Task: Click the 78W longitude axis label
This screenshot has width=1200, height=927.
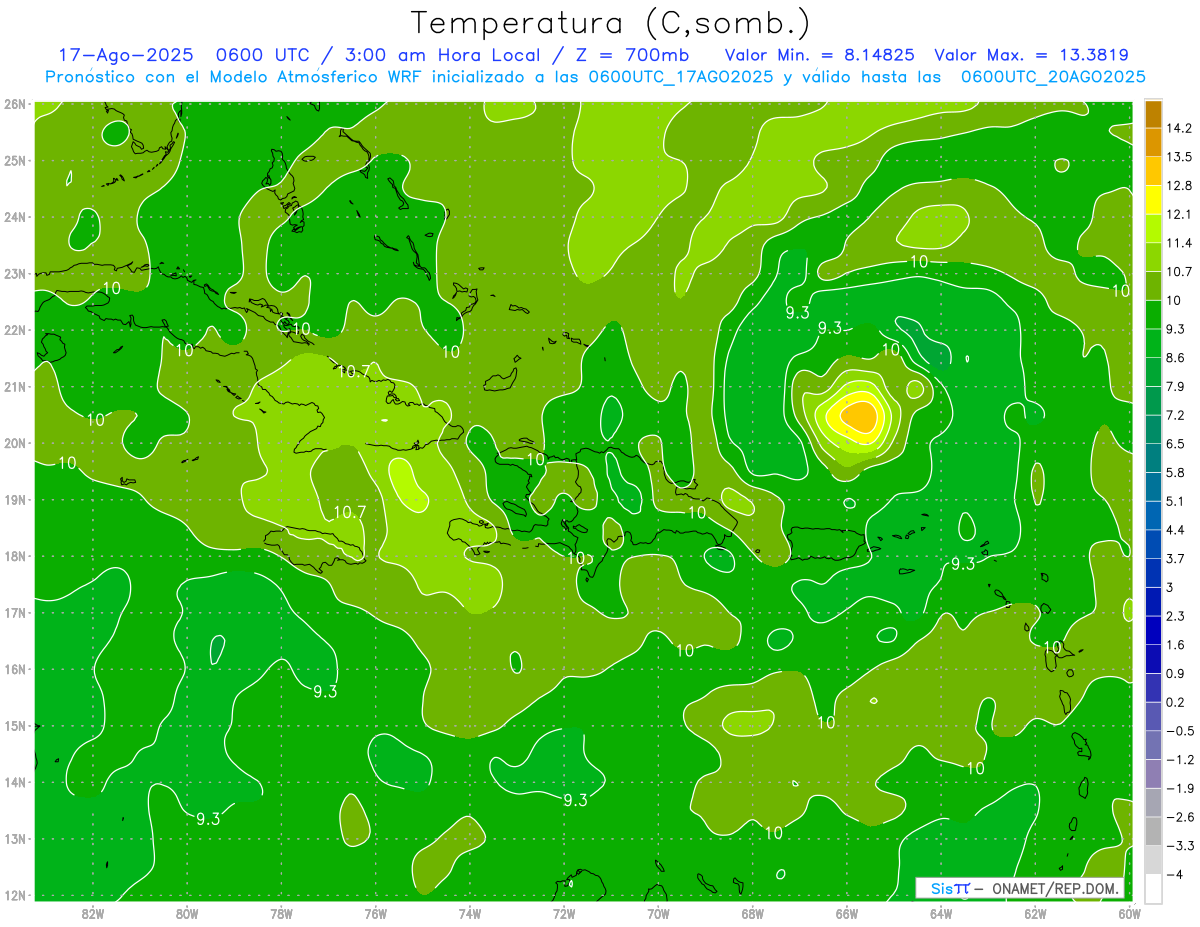Action: click(281, 914)
